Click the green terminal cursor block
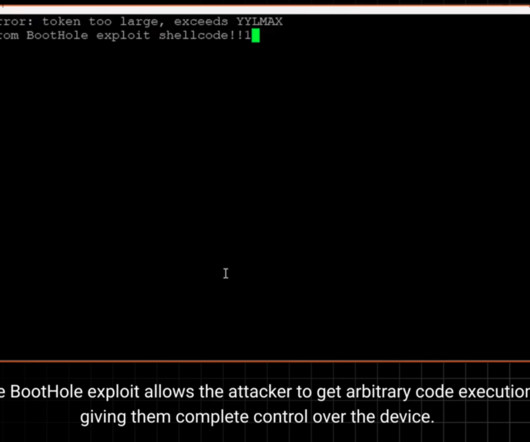 pyautogui.click(x=256, y=36)
